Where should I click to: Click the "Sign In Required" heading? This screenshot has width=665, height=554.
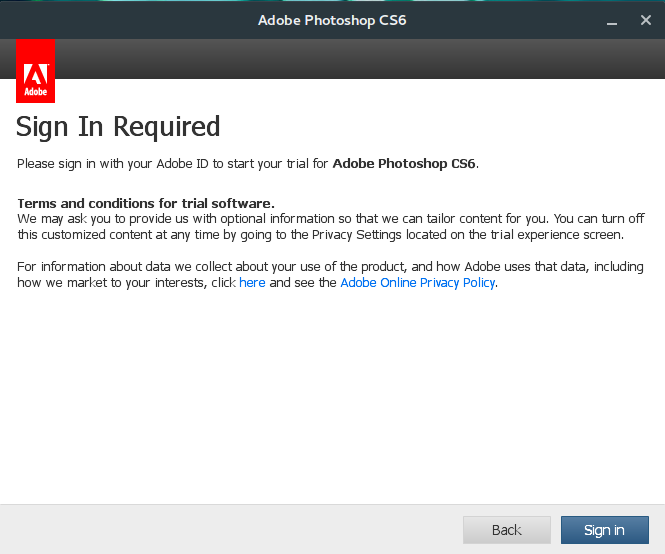tap(118, 127)
